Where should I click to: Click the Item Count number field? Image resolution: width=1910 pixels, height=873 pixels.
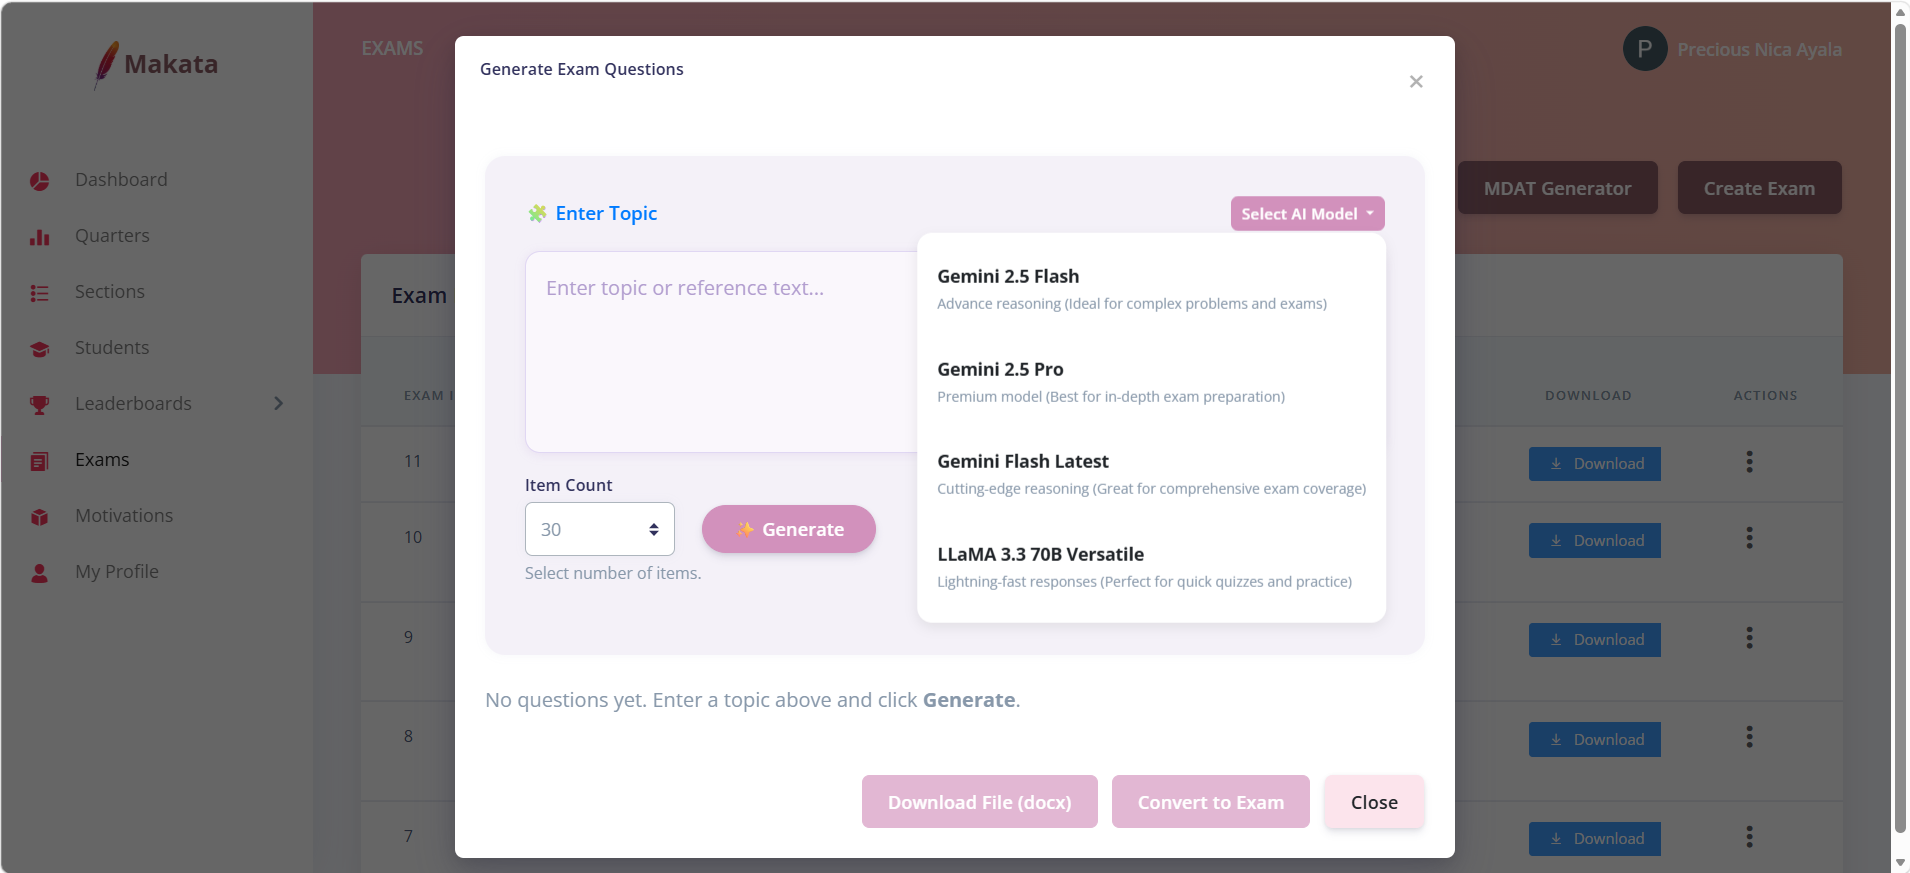[x=600, y=529]
